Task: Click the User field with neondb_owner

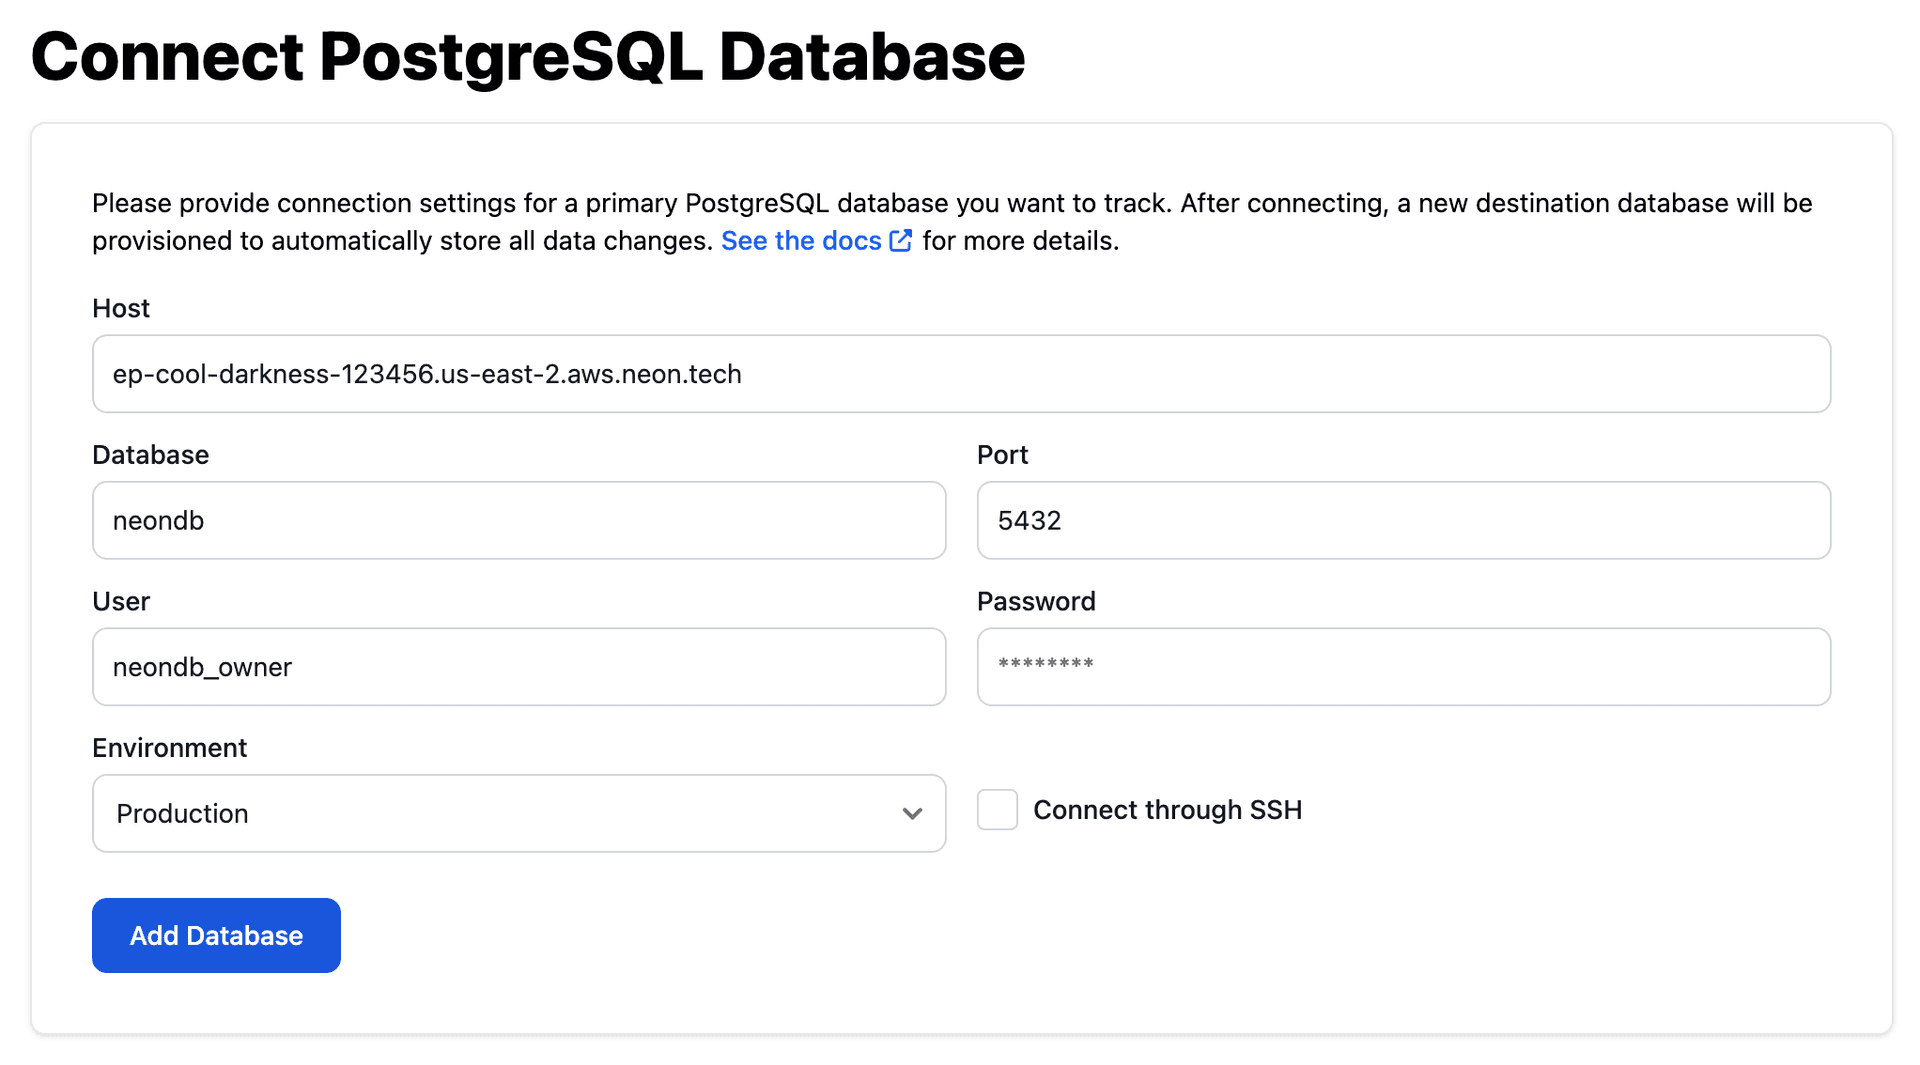Action: 519,667
